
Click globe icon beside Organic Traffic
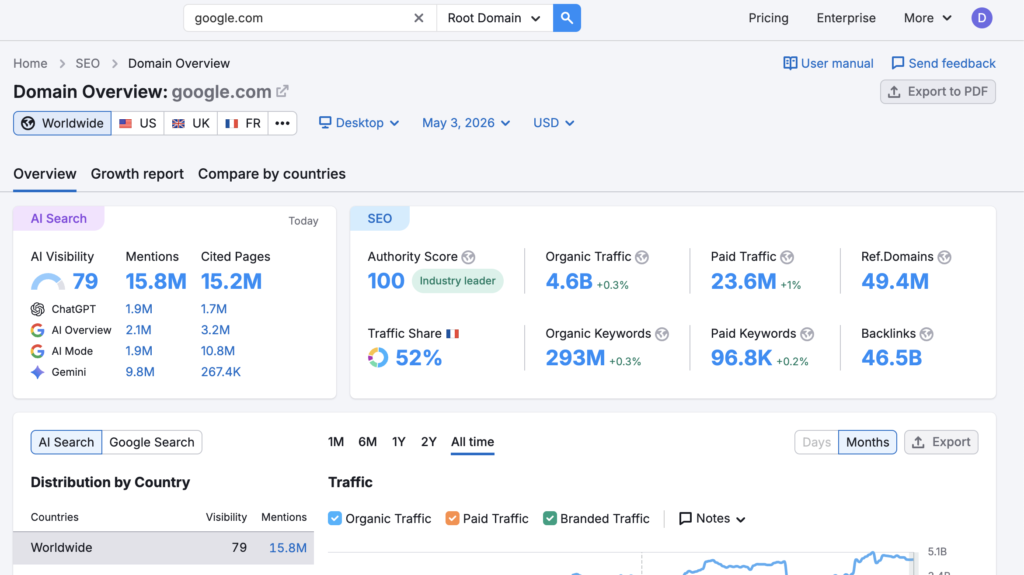pyautogui.click(x=642, y=257)
